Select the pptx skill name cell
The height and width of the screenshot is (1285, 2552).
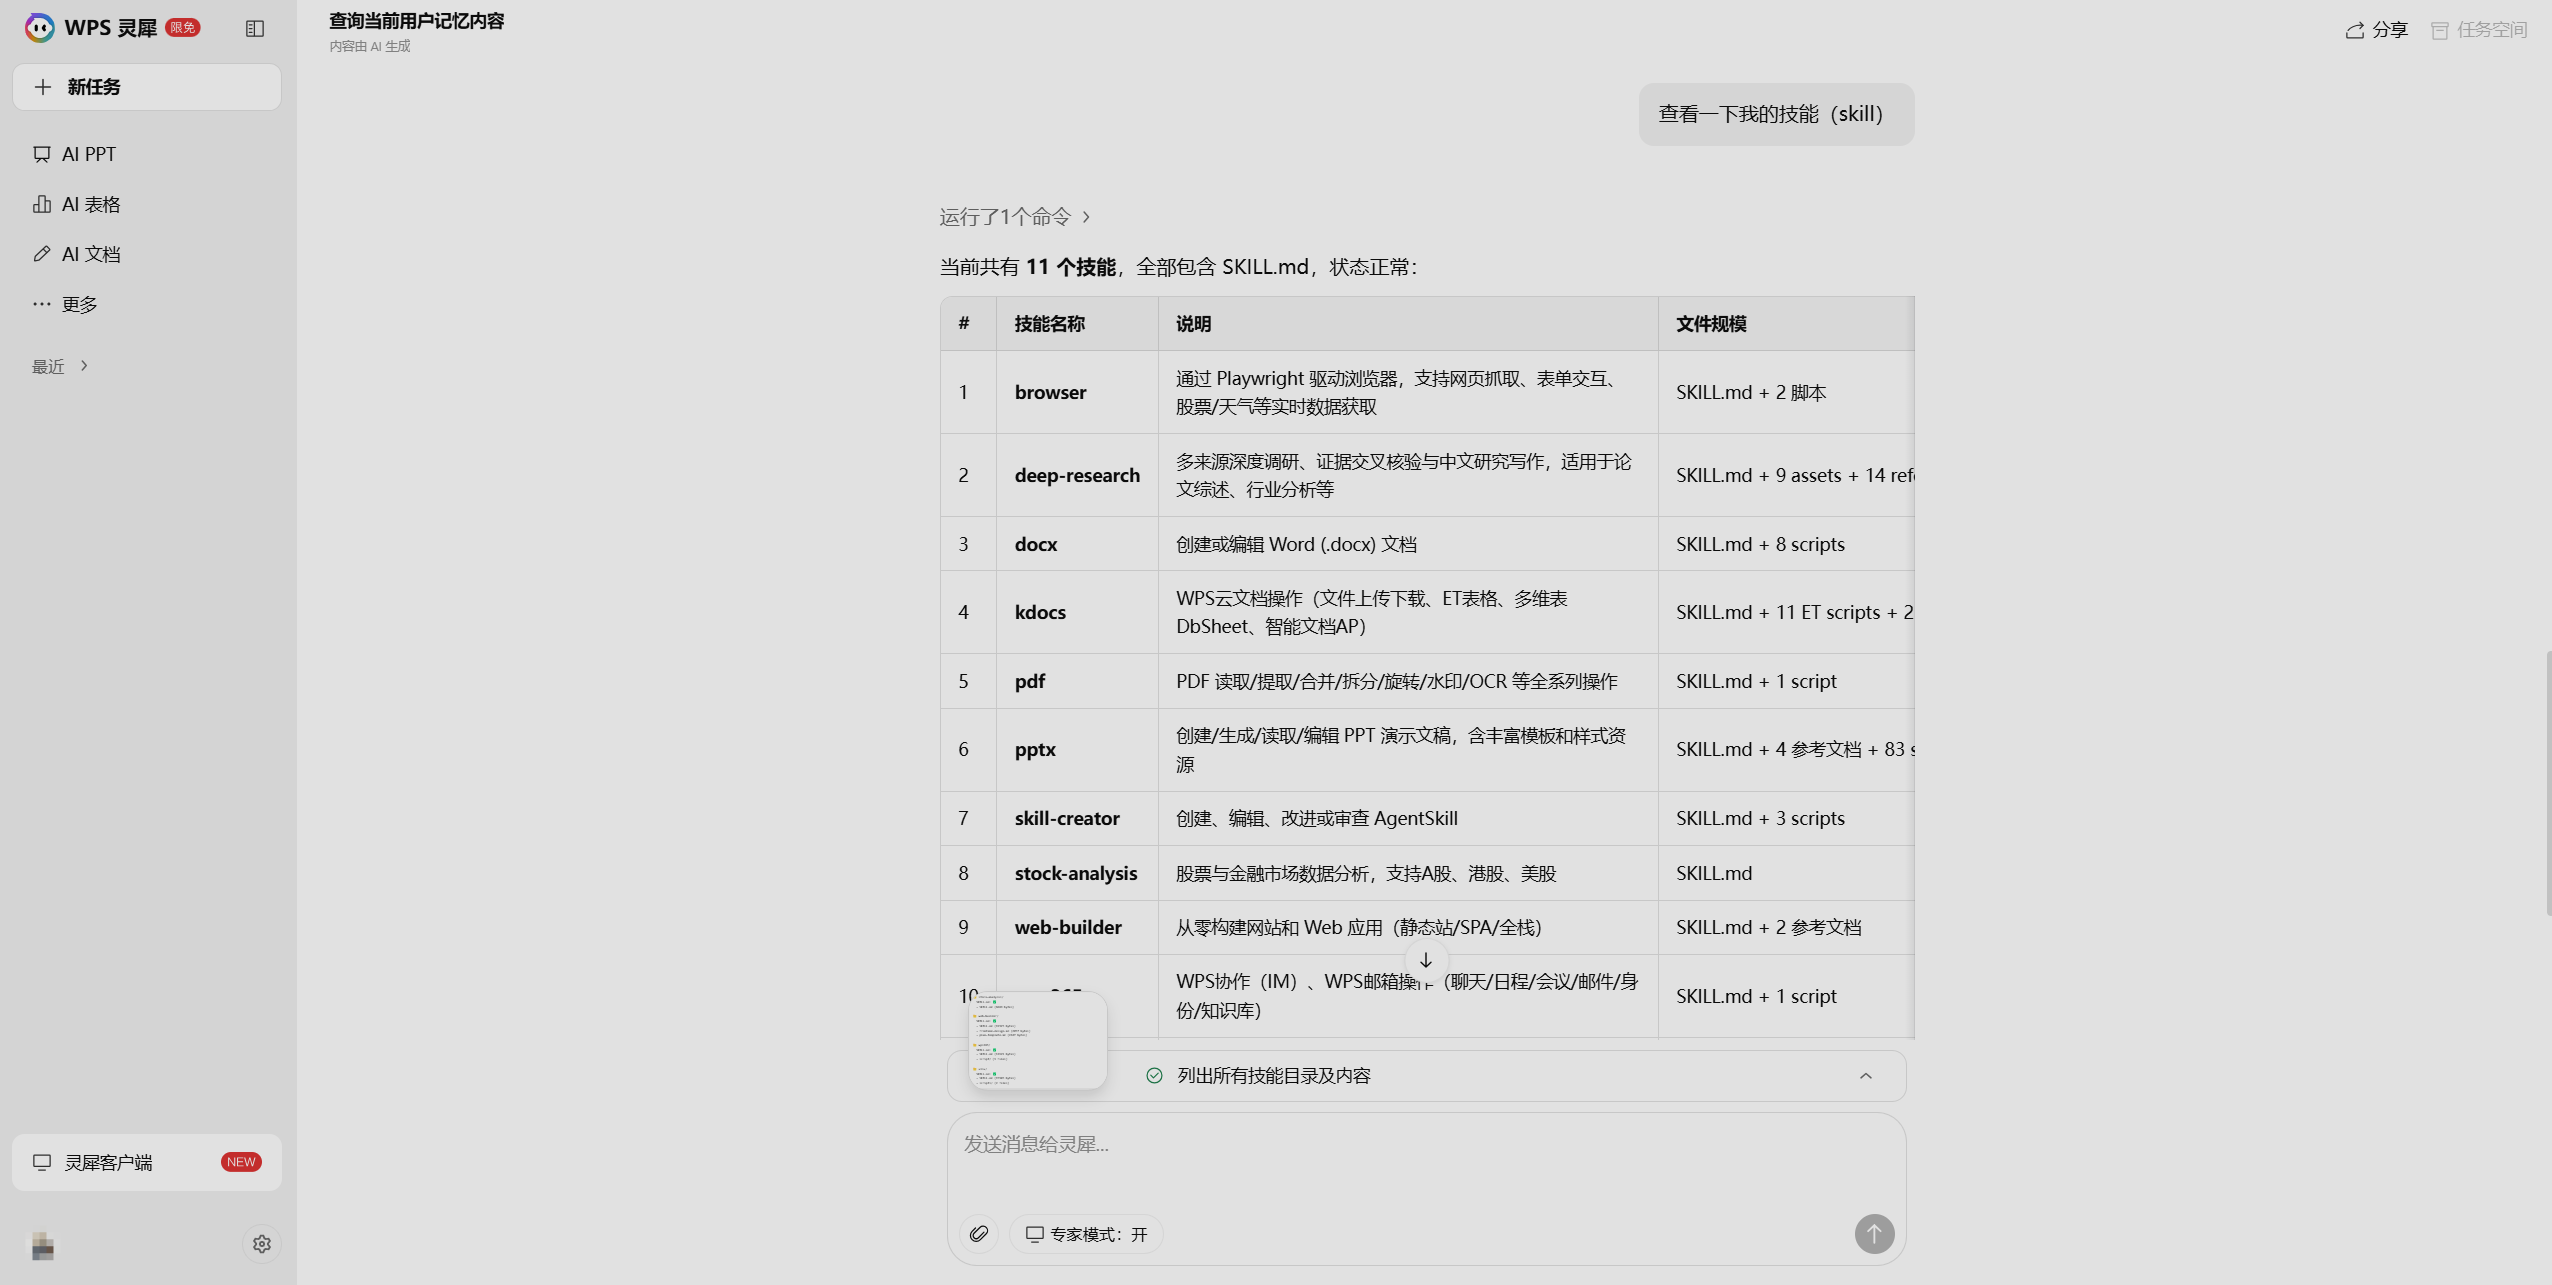[1077, 749]
